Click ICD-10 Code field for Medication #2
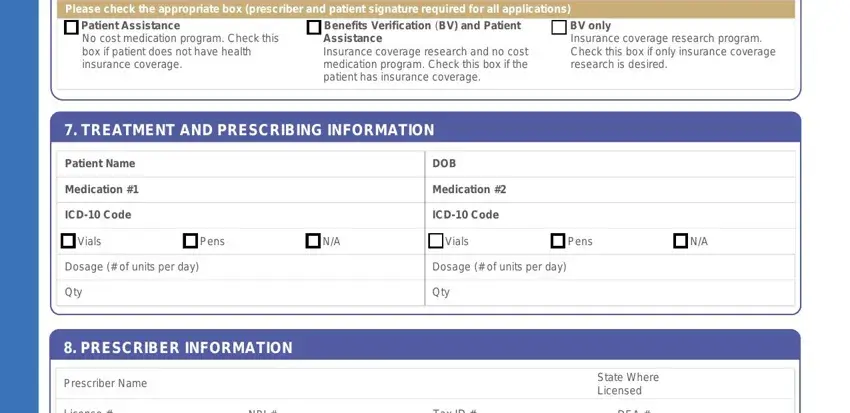Viewport: 850px width, 413px height. 610,215
